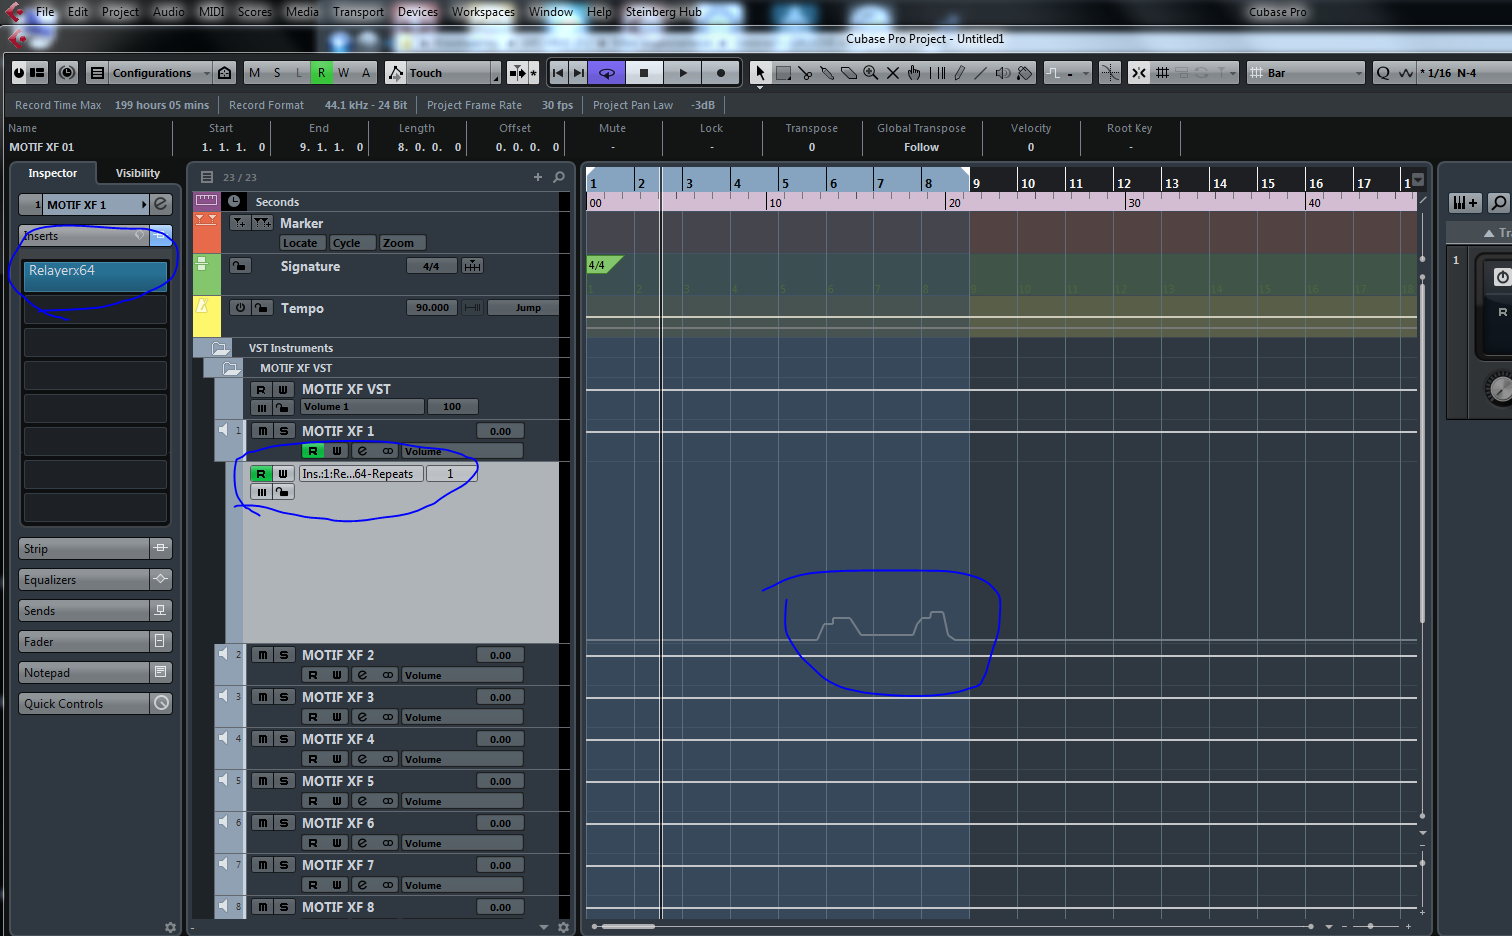
Task: Click the add track plus icon
Action: (538, 177)
